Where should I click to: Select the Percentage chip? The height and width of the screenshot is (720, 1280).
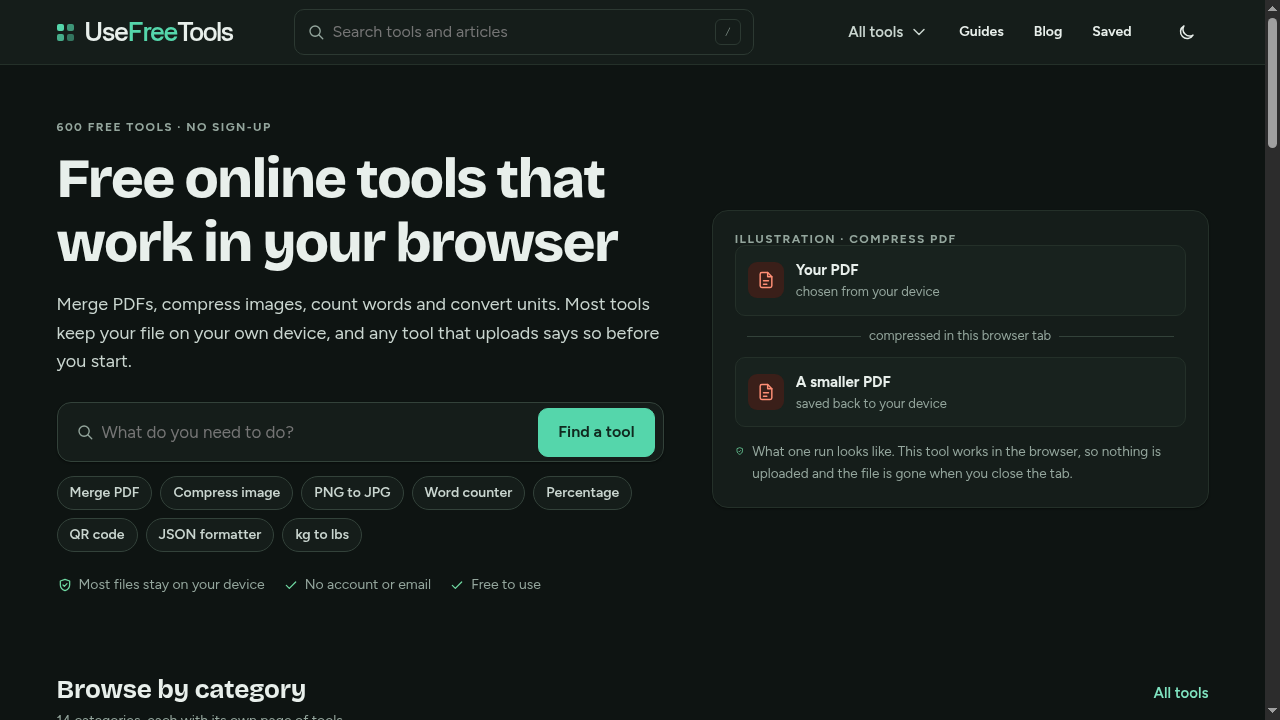coord(582,493)
